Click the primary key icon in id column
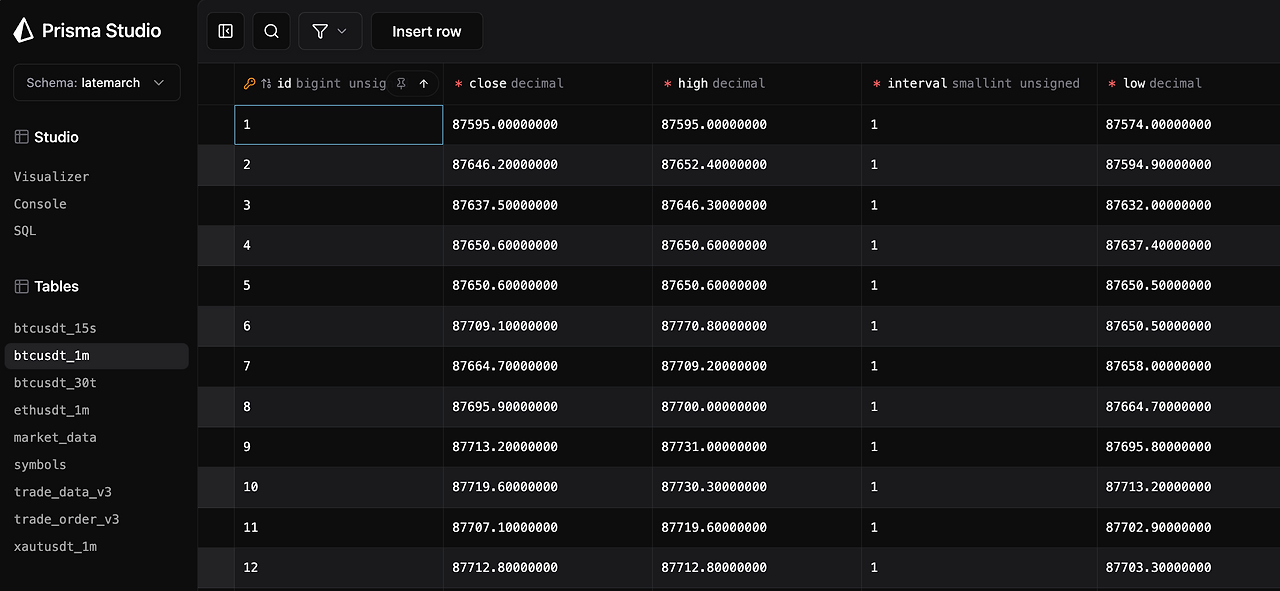Screen dimensions: 1280x591 pyautogui.click(x=249, y=84)
